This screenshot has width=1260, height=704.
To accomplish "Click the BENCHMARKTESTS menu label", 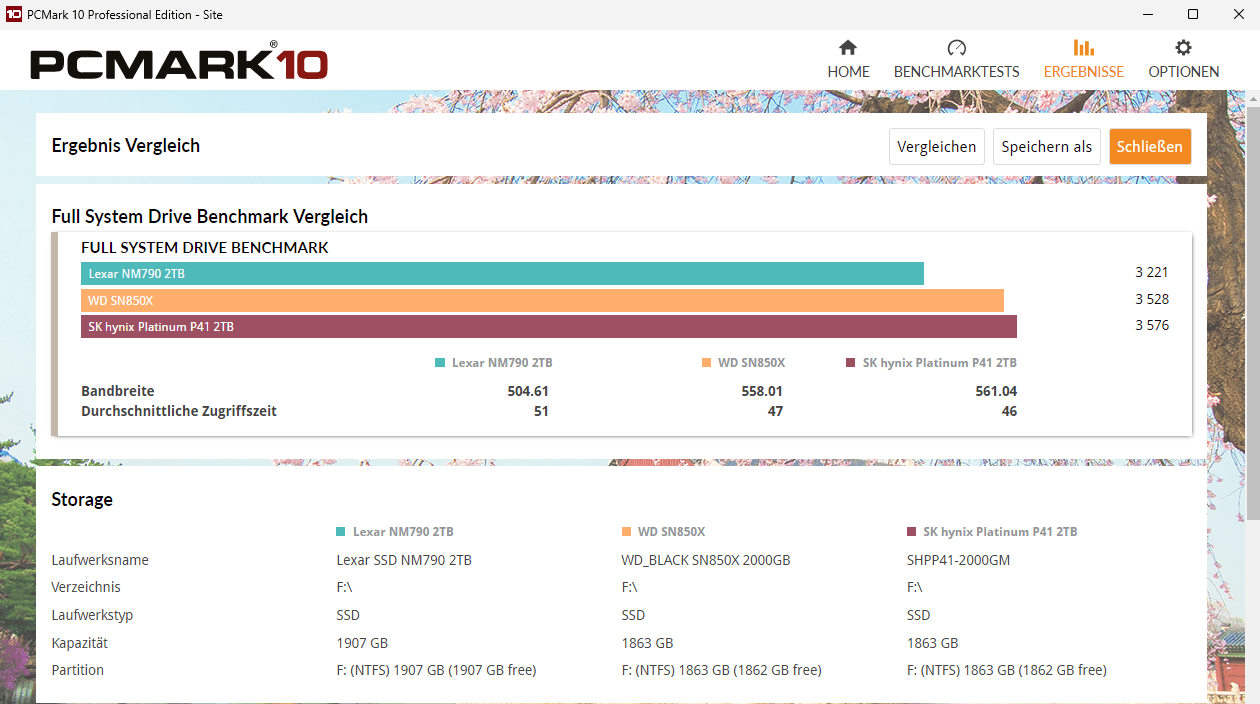I will pyautogui.click(x=956, y=72).
